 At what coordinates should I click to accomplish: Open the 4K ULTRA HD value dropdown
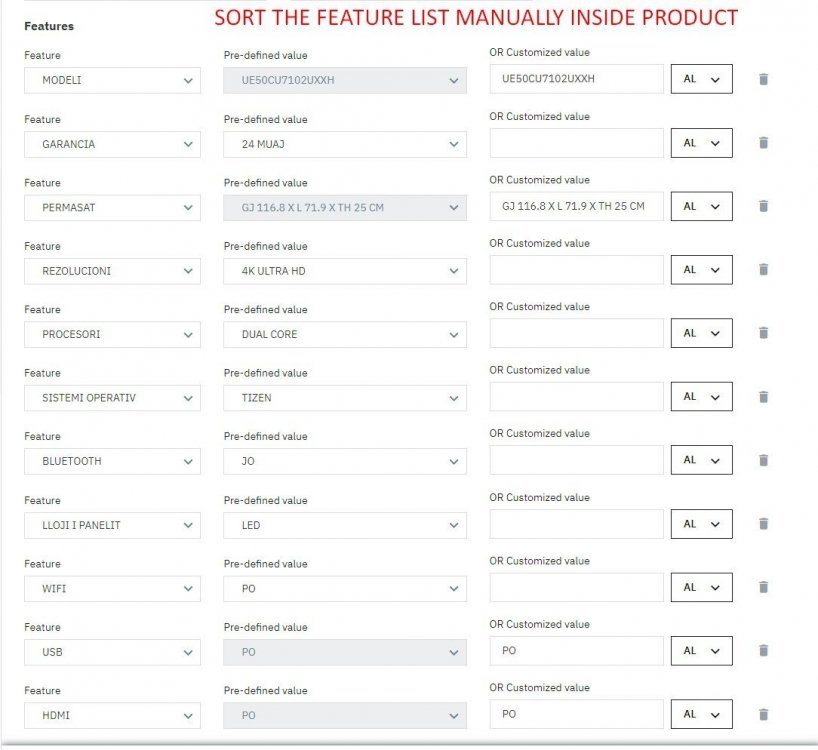click(x=344, y=271)
